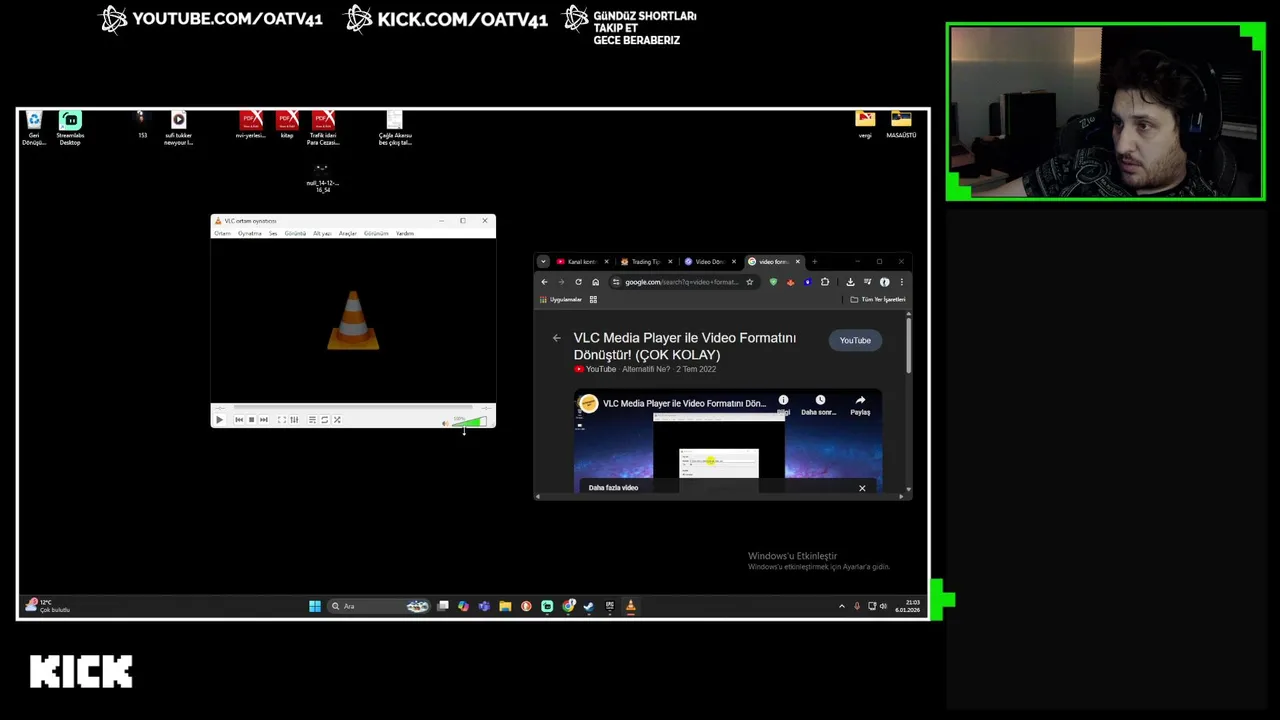
Task: Mute VLC using speaker icon
Action: point(446,423)
